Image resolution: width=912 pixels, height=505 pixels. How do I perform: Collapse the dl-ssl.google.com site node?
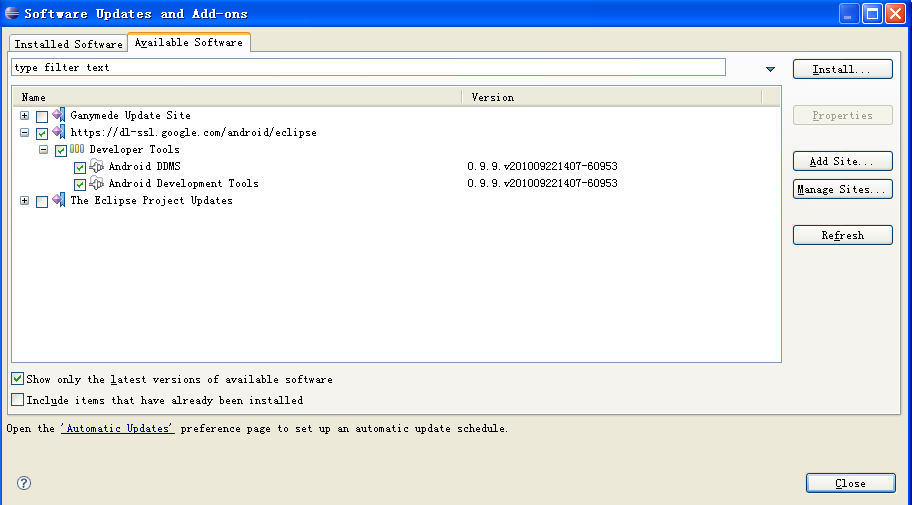point(24,132)
